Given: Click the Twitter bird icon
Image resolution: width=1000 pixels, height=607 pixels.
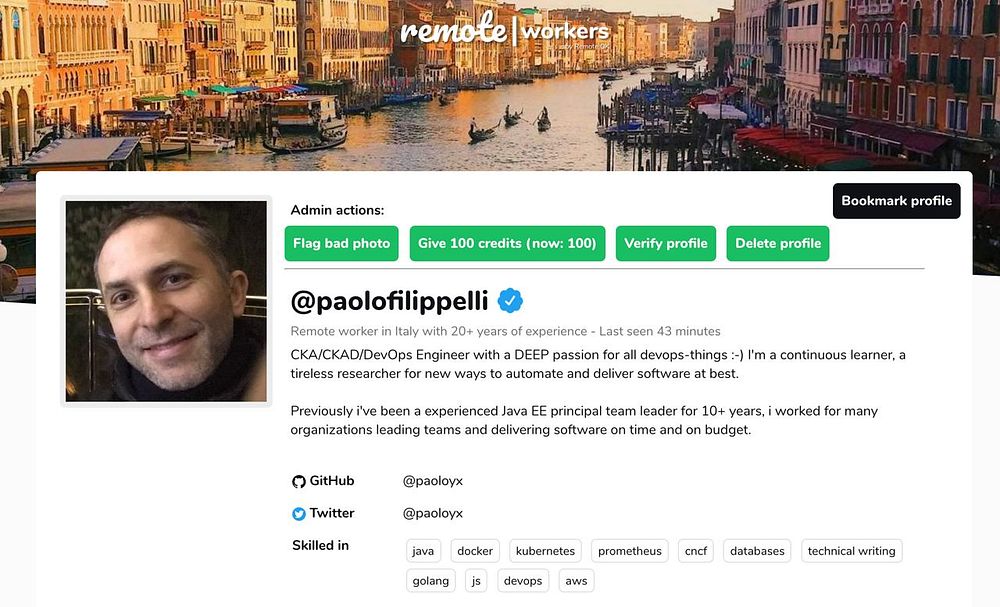Looking at the screenshot, I should pos(298,514).
